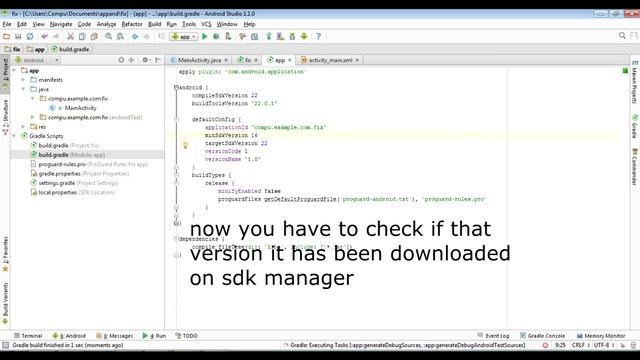Click the green Run app button
Screen dimensions: 640x360
click(x=204, y=36)
